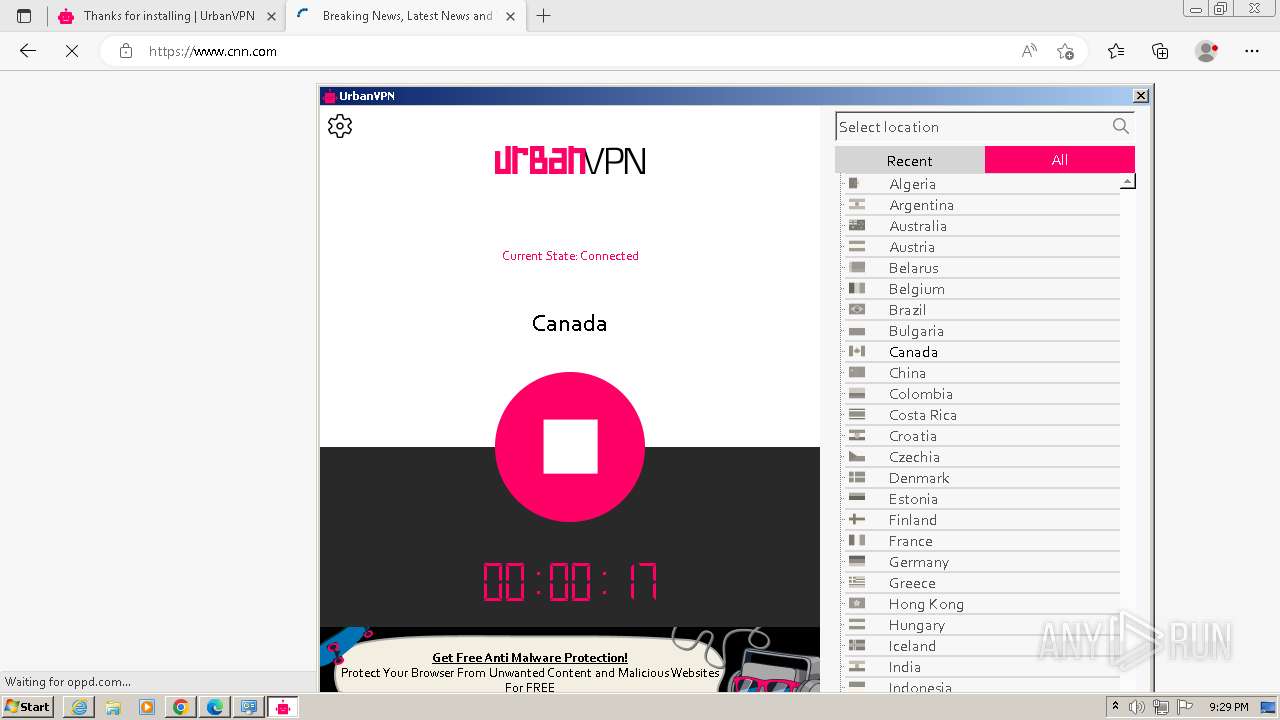The height and width of the screenshot is (720, 1280).
Task: Launch Internet Explorer from taskbar
Action: (x=79, y=707)
